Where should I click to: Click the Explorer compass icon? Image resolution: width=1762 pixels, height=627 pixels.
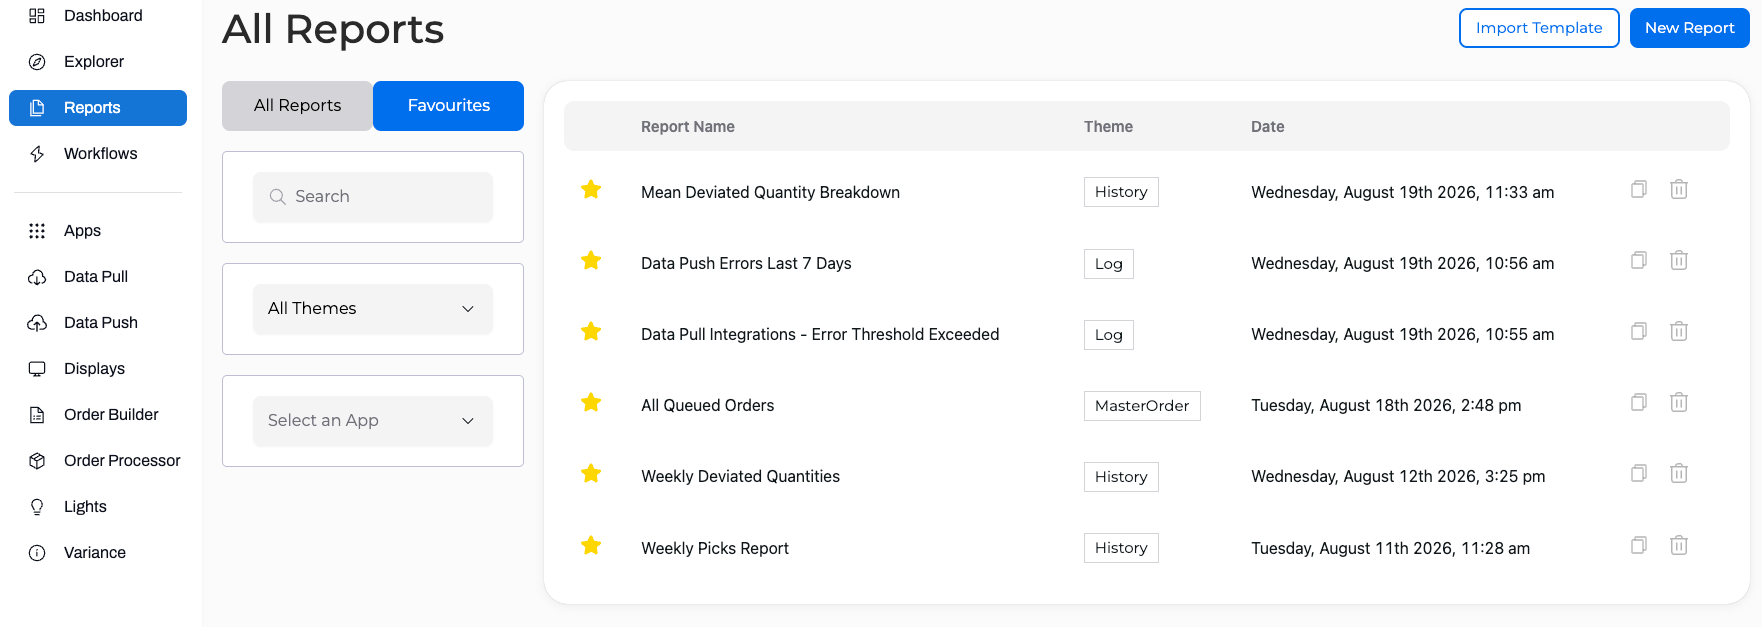(37, 62)
